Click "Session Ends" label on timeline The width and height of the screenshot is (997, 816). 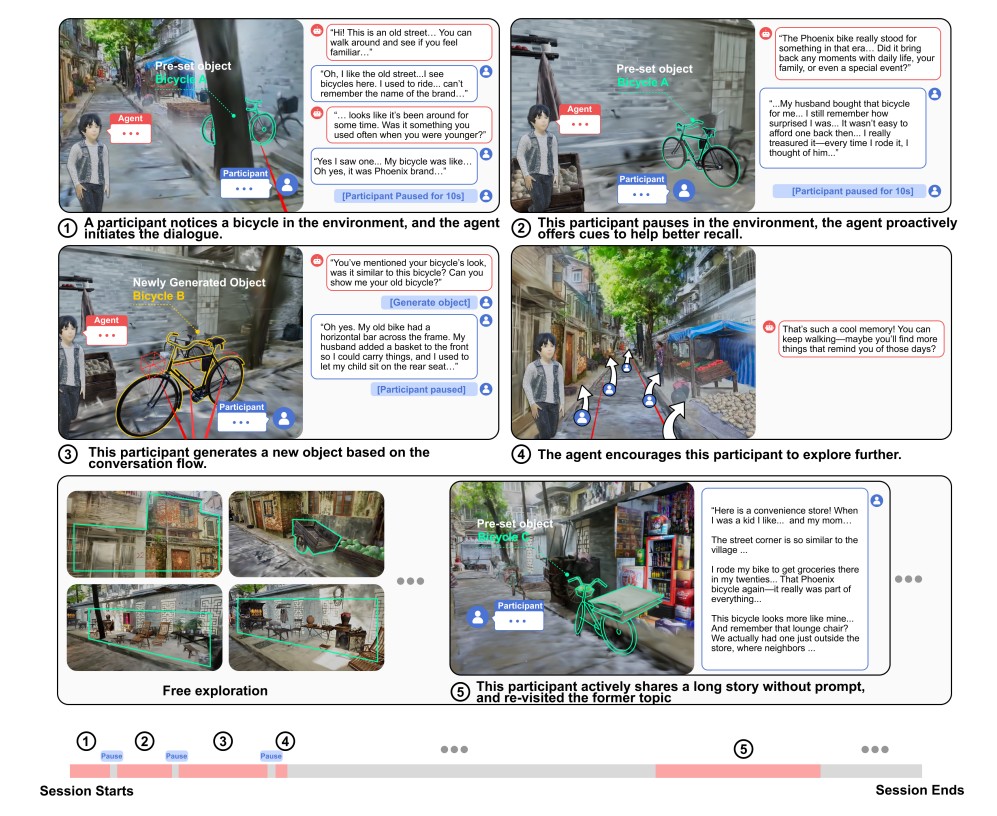(919, 791)
